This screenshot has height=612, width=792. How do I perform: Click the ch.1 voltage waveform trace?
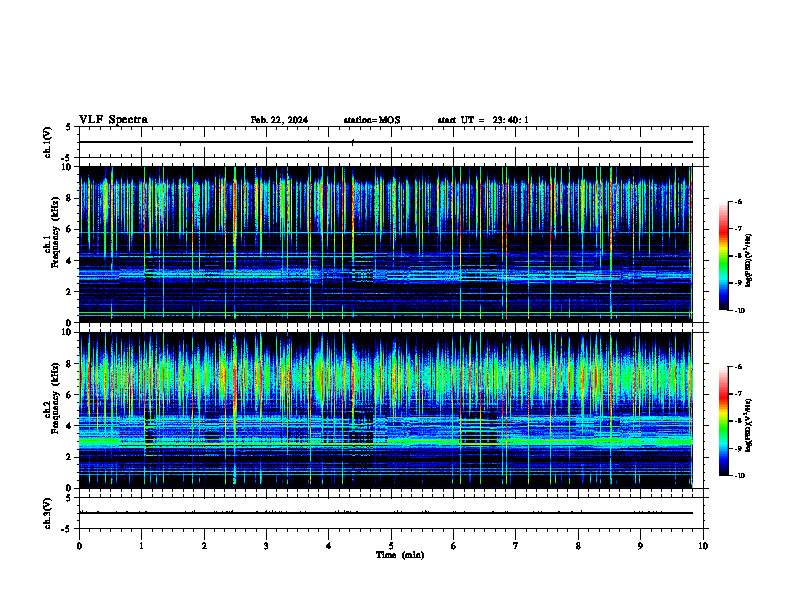coord(386,142)
